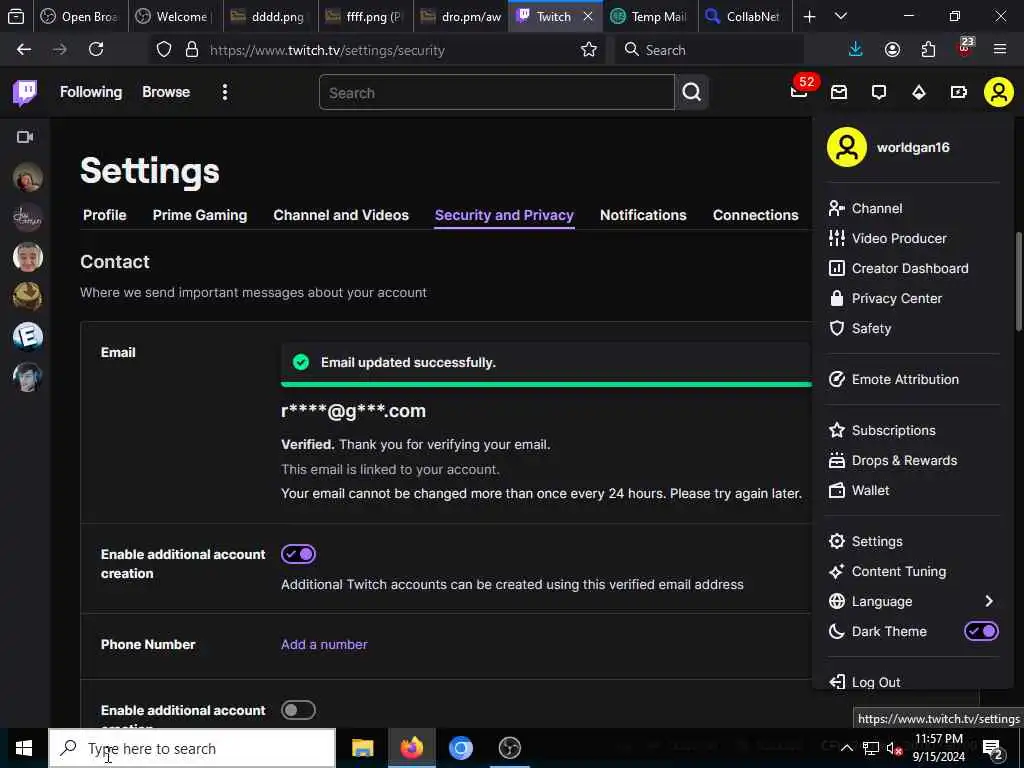
Task: Switch to the Notifications tab
Action: (643, 215)
